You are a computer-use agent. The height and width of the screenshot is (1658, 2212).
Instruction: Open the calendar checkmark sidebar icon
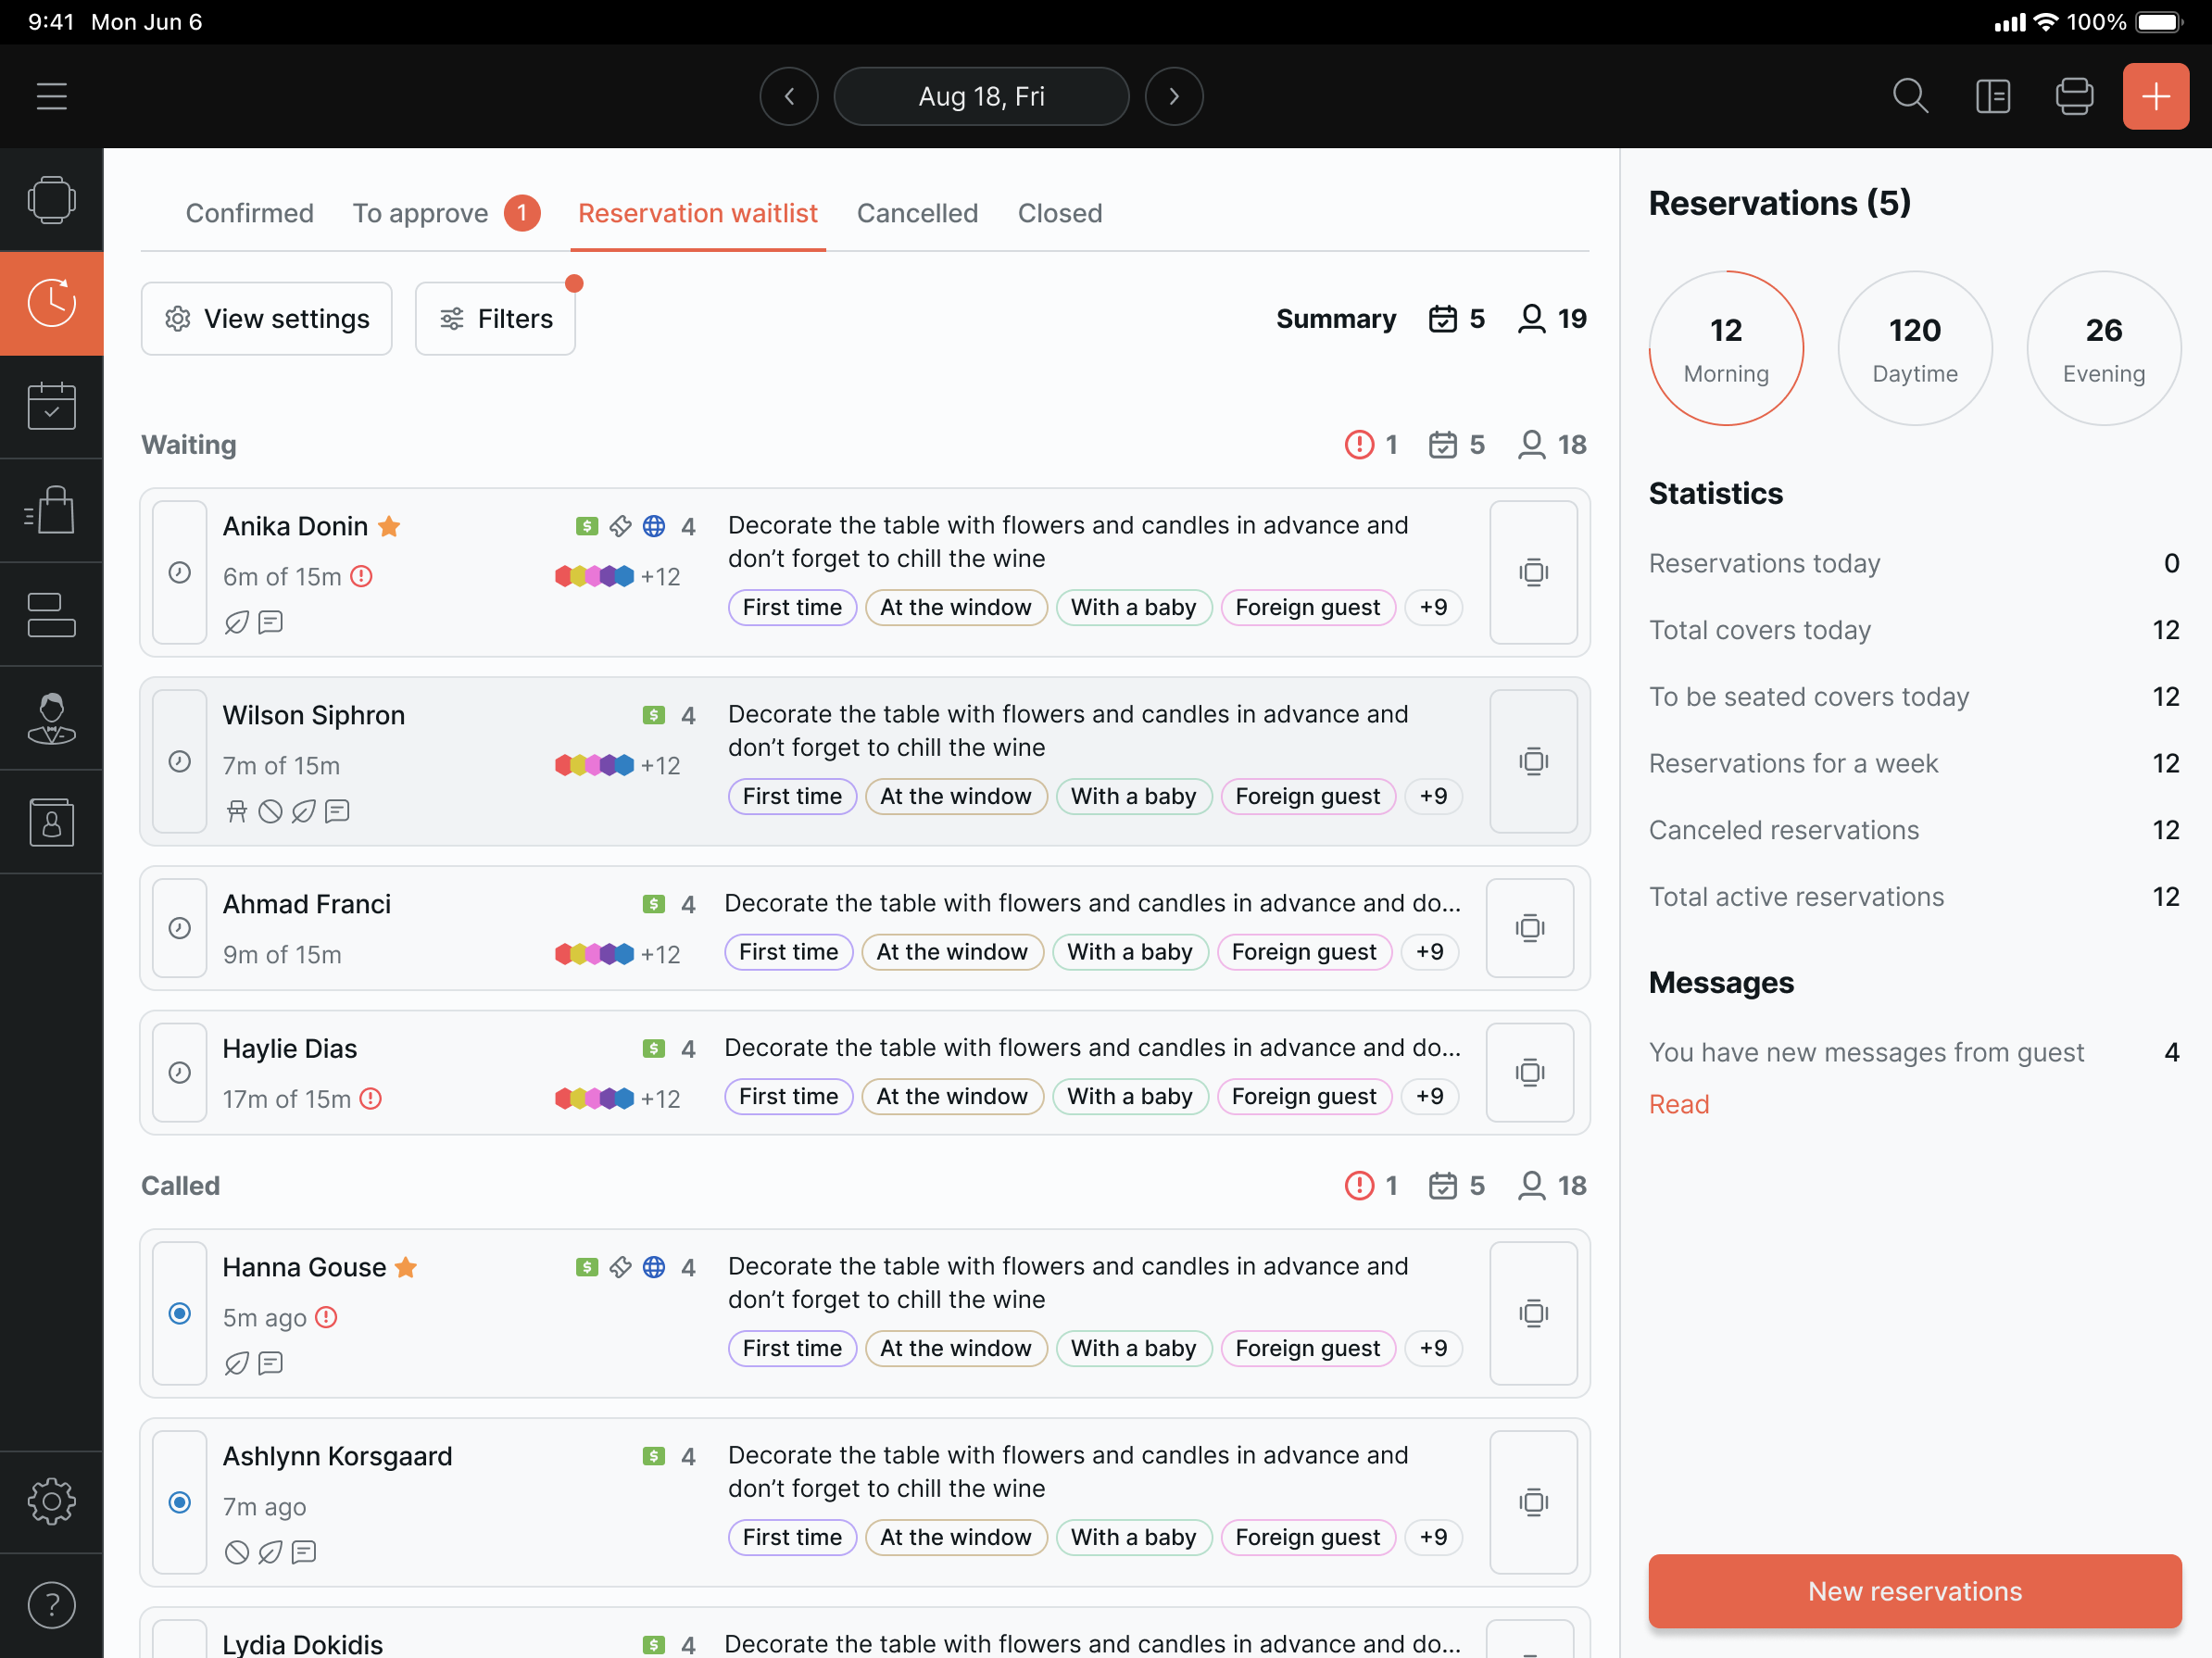pyautogui.click(x=52, y=406)
